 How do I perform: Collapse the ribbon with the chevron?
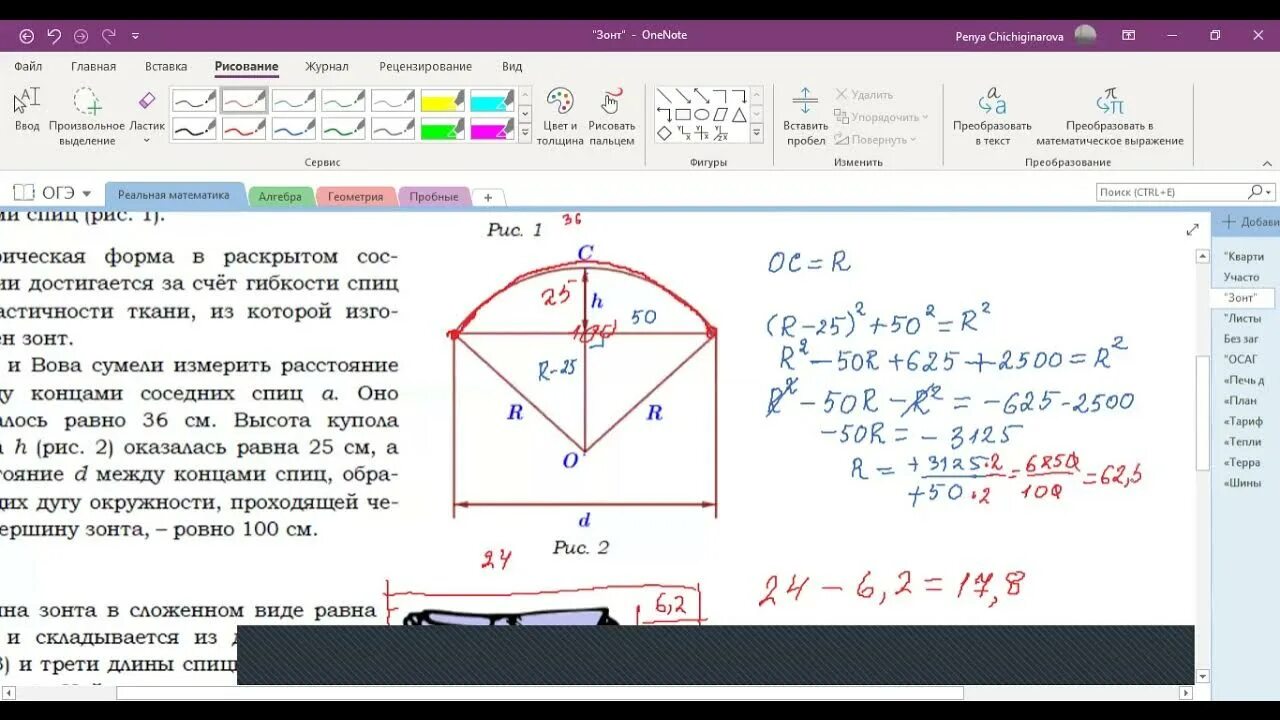(1267, 162)
